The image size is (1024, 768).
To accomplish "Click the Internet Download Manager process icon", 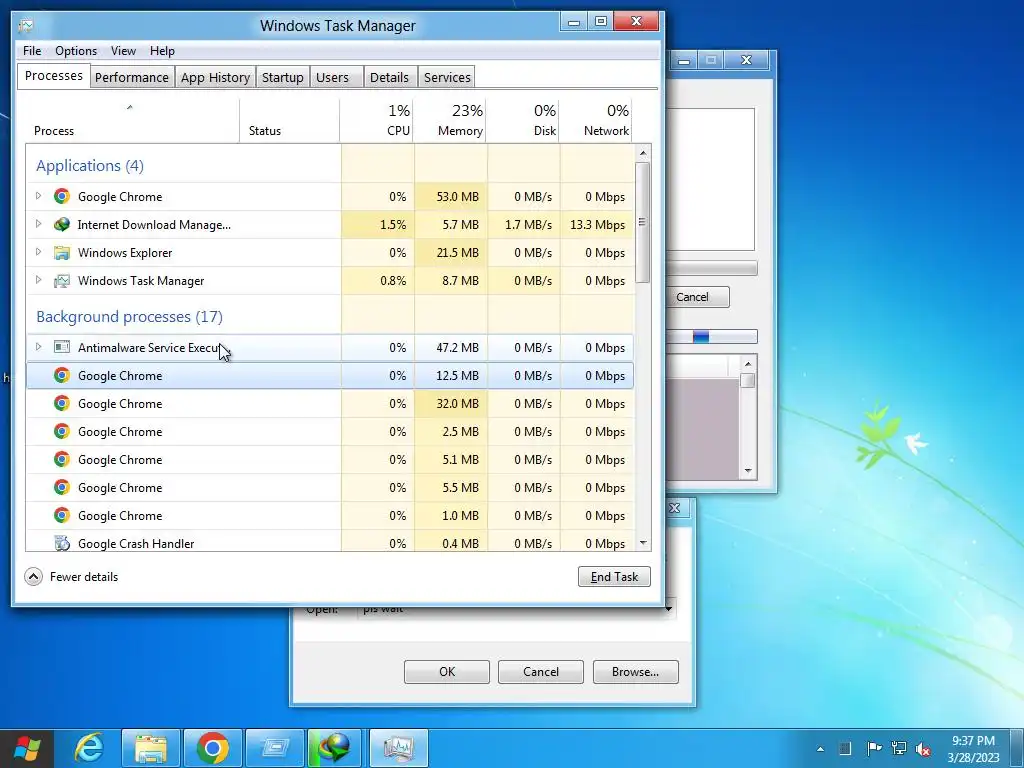I will pyautogui.click(x=62, y=225).
